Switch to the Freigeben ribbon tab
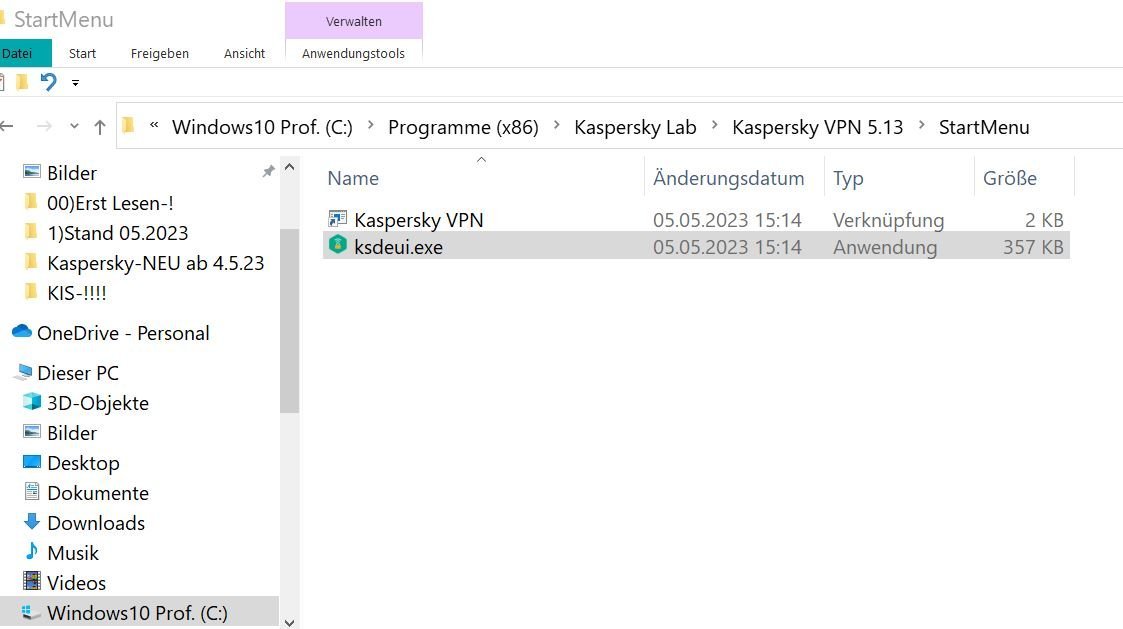Image resolution: width=1123 pixels, height=629 pixels. 160,54
